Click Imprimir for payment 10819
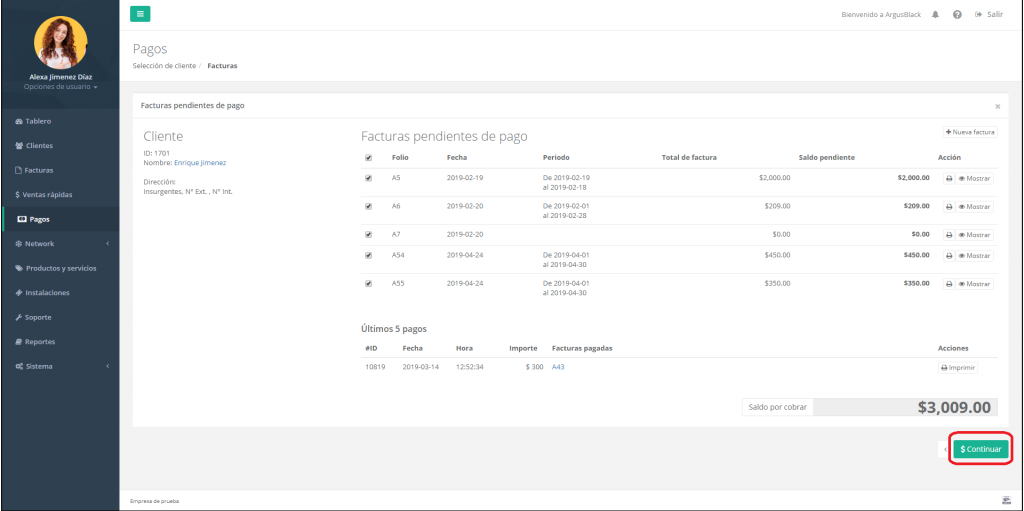This screenshot has height=511, width=1024. point(958,368)
